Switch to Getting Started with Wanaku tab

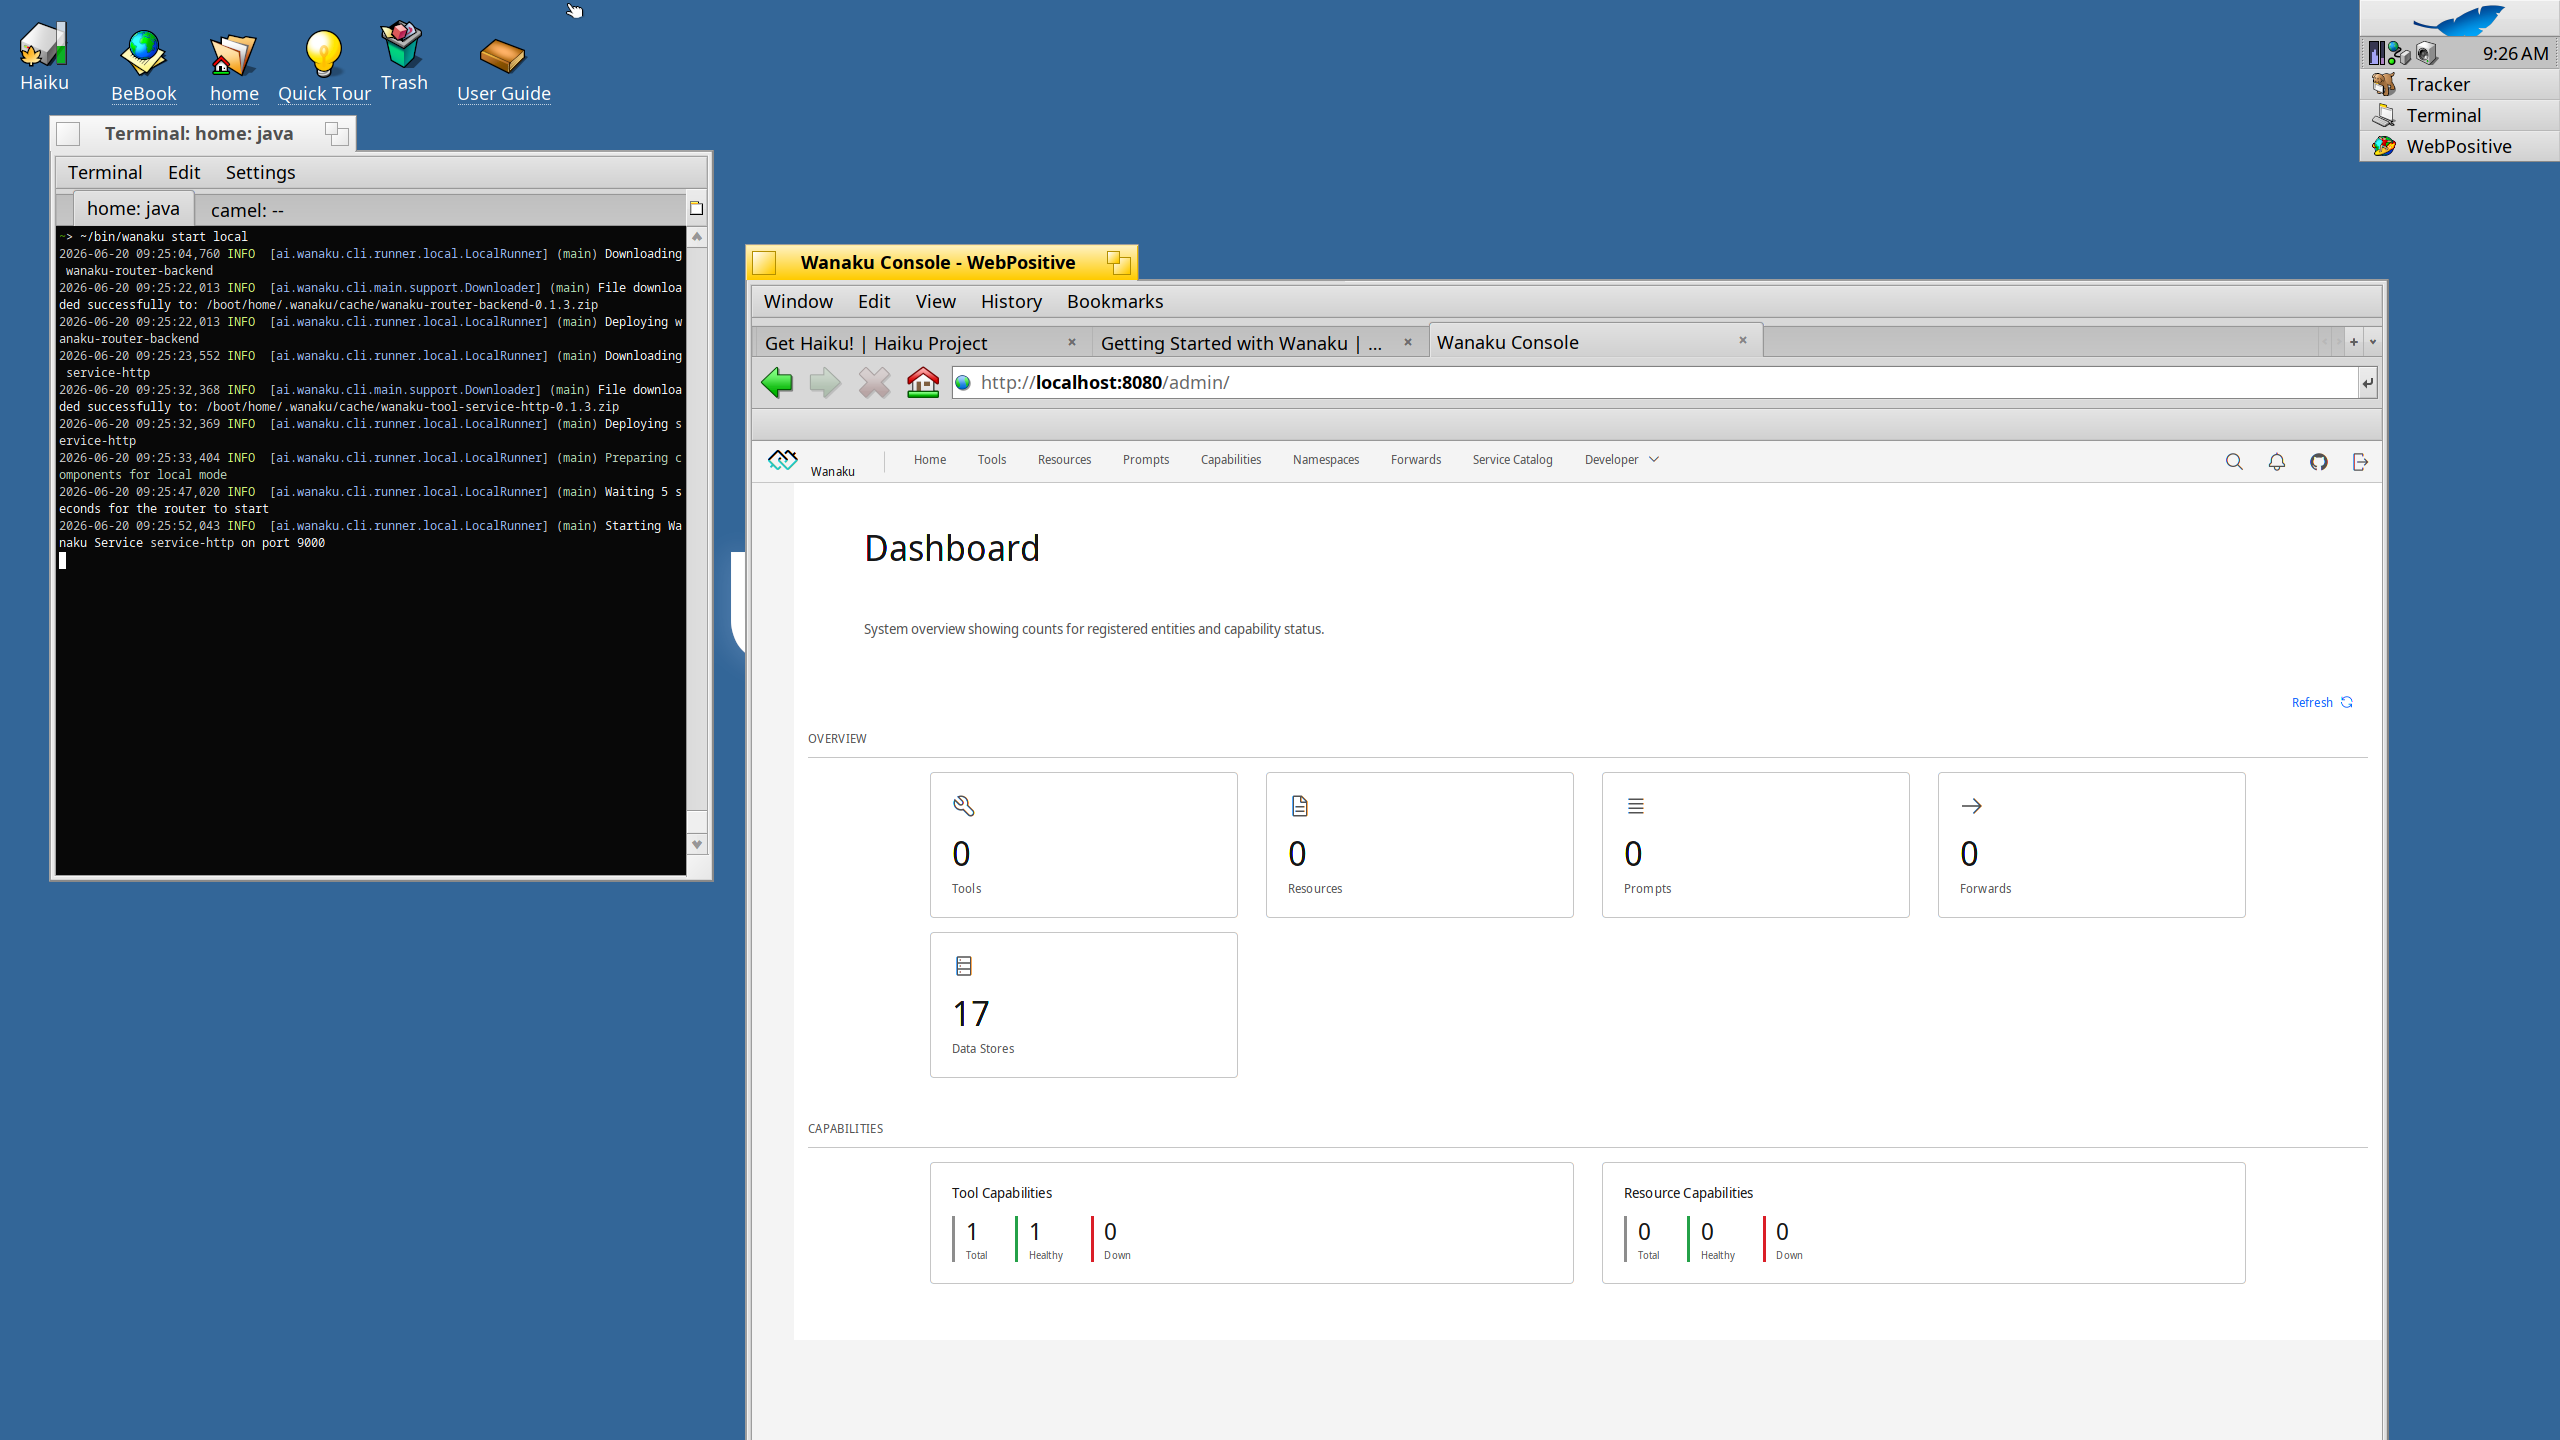1240,343
